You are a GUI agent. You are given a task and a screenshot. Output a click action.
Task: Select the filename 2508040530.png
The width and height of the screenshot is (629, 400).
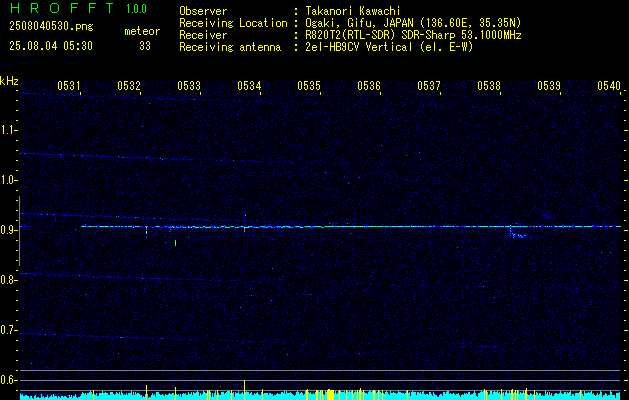click(x=51, y=27)
